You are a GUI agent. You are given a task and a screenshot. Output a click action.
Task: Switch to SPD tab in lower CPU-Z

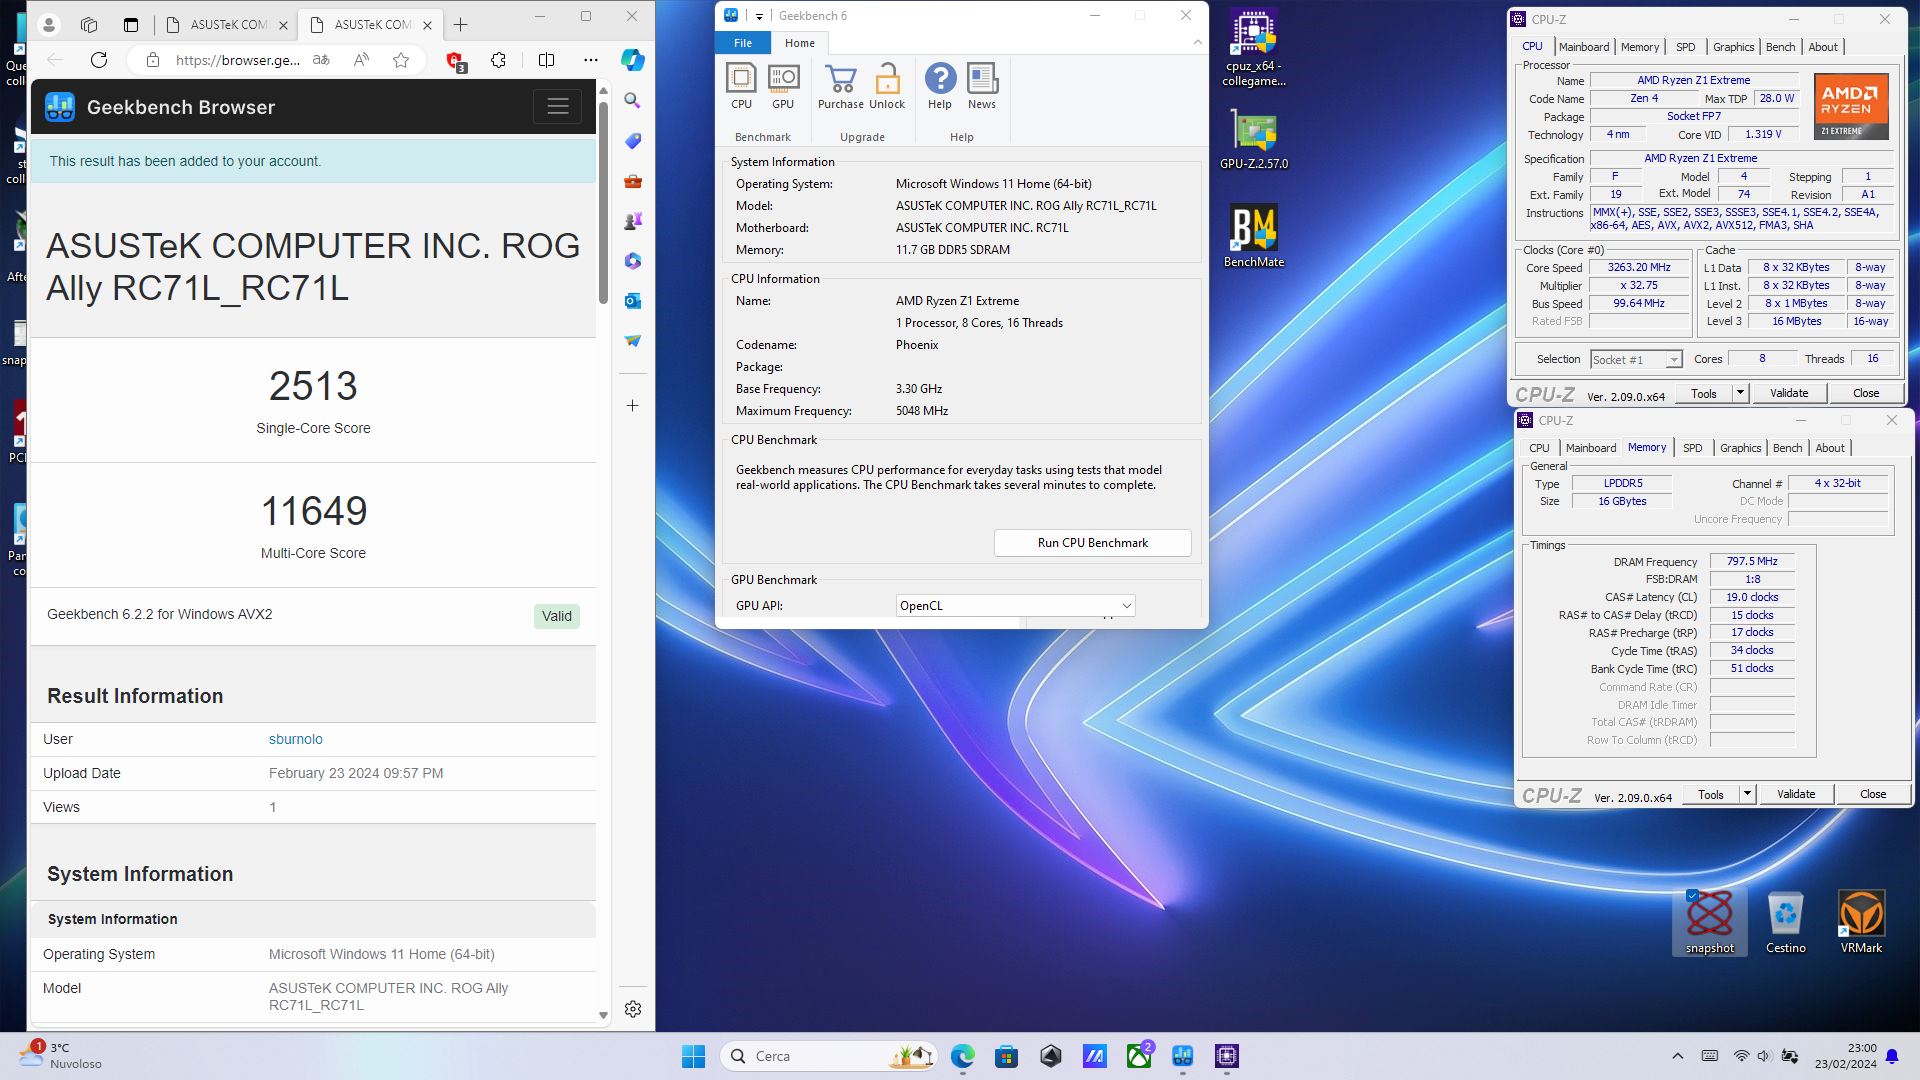pos(1692,448)
